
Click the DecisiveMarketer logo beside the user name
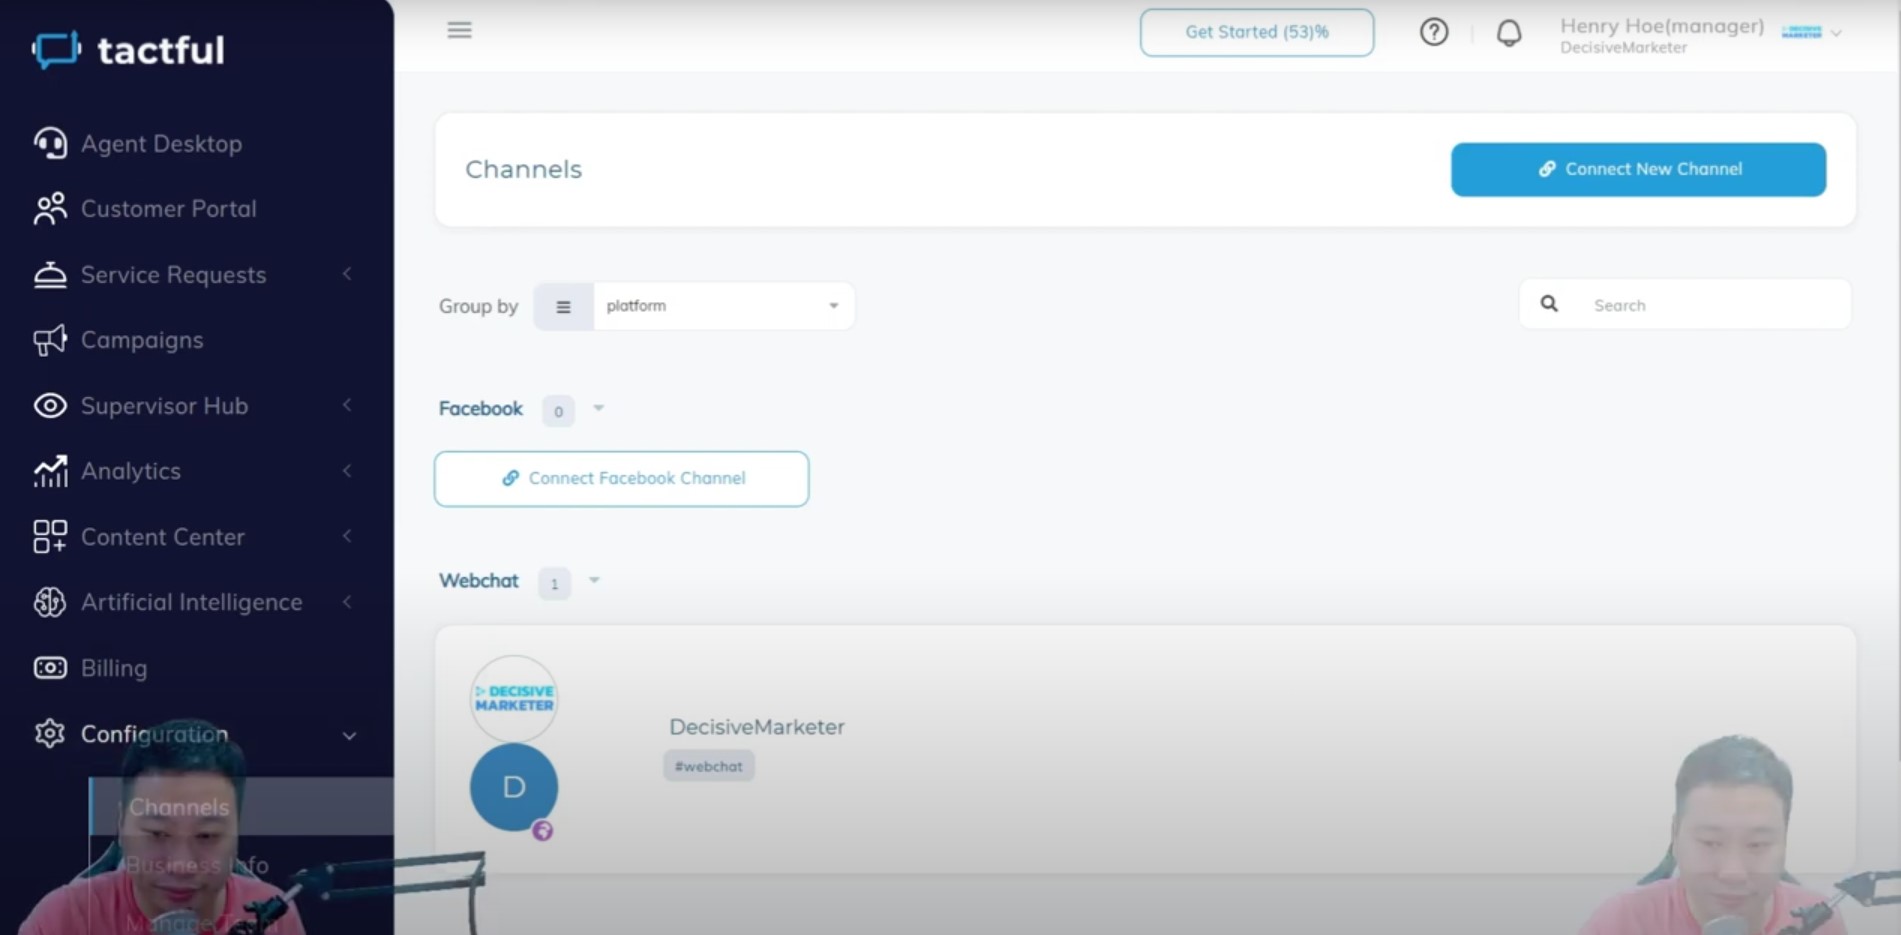pos(1801,32)
